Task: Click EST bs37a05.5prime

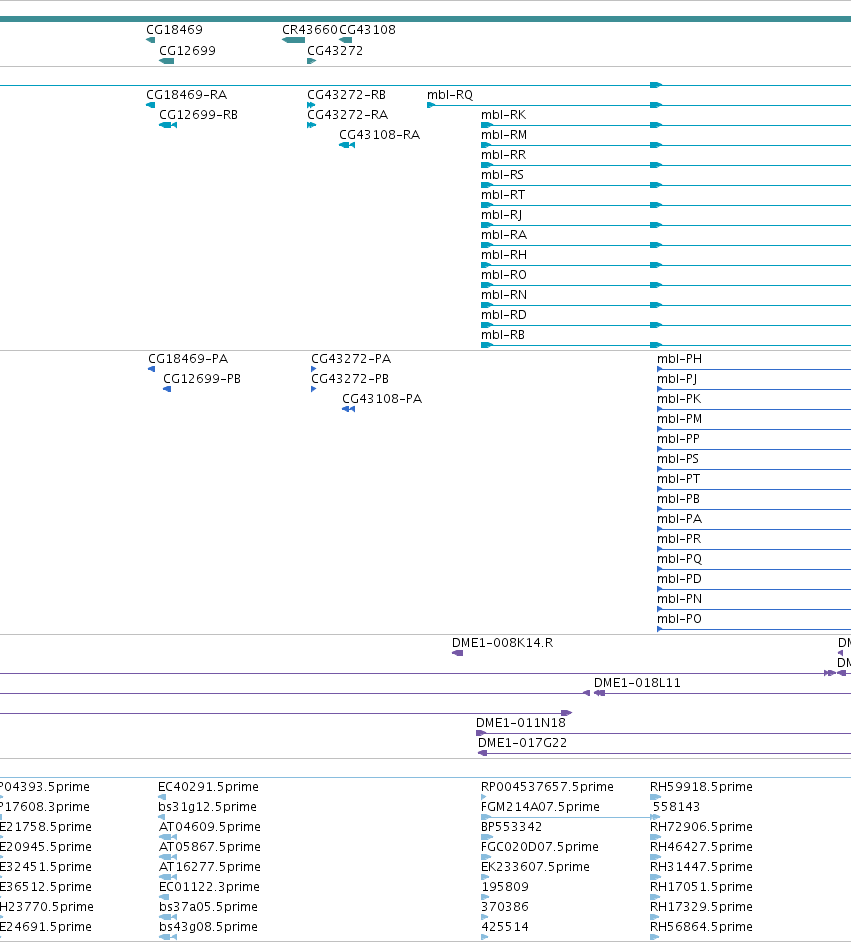Action: (208, 907)
